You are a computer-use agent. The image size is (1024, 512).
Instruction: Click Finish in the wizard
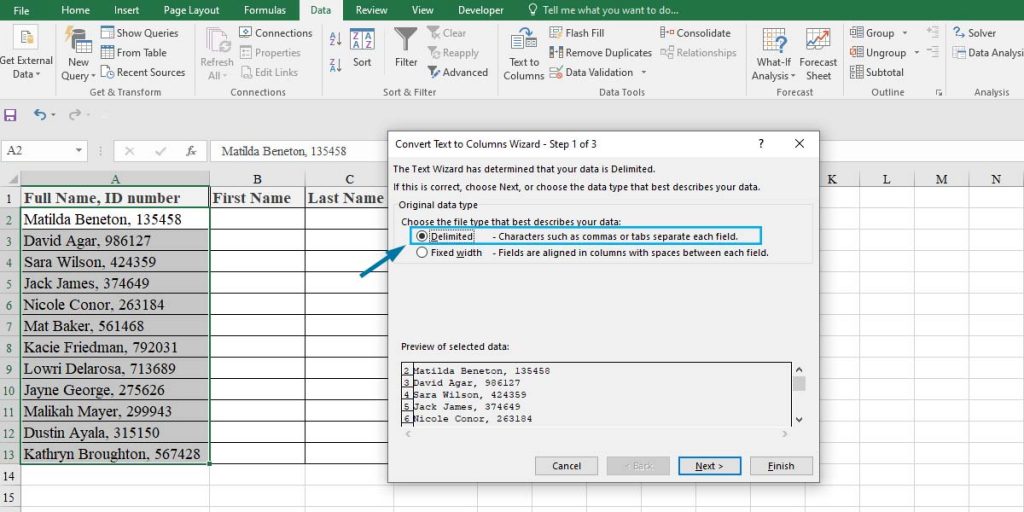click(x=781, y=466)
